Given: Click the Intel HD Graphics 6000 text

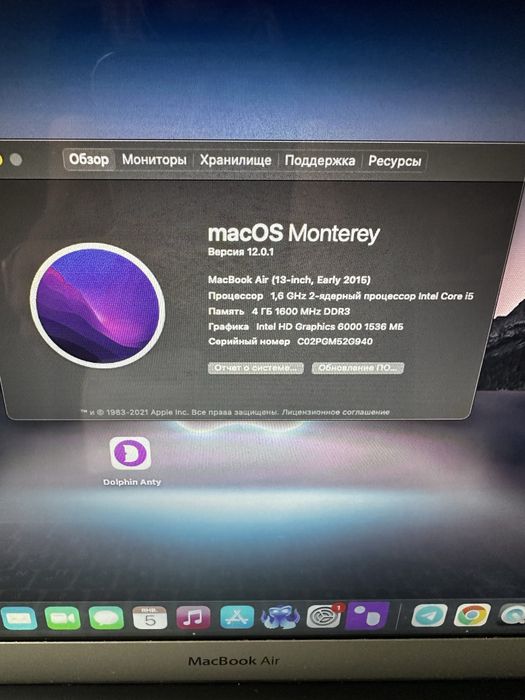Looking at the screenshot, I should [x=329, y=327].
